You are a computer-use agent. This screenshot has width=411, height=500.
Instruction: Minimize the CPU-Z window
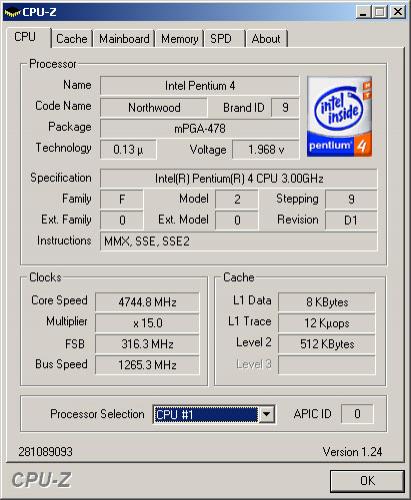click(363, 12)
